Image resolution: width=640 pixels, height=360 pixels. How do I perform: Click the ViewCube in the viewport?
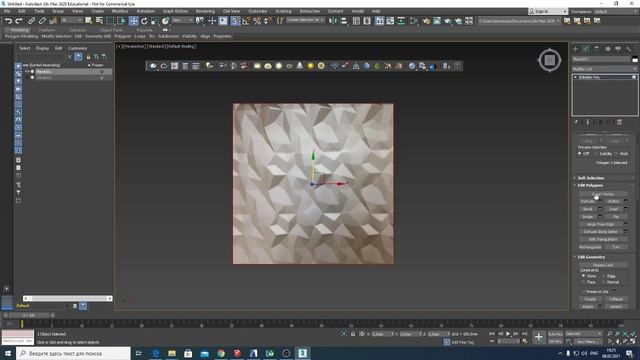click(x=549, y=60)
